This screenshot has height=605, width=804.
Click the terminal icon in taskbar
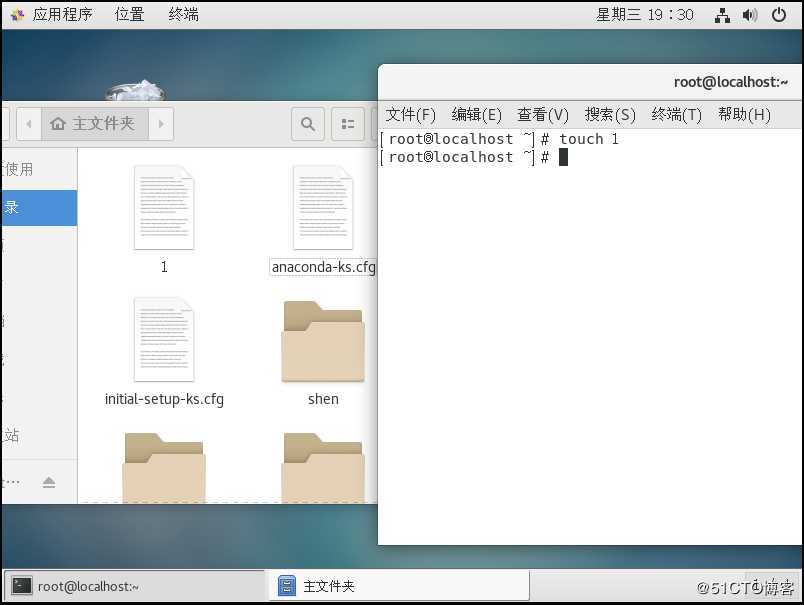point(22,586)
